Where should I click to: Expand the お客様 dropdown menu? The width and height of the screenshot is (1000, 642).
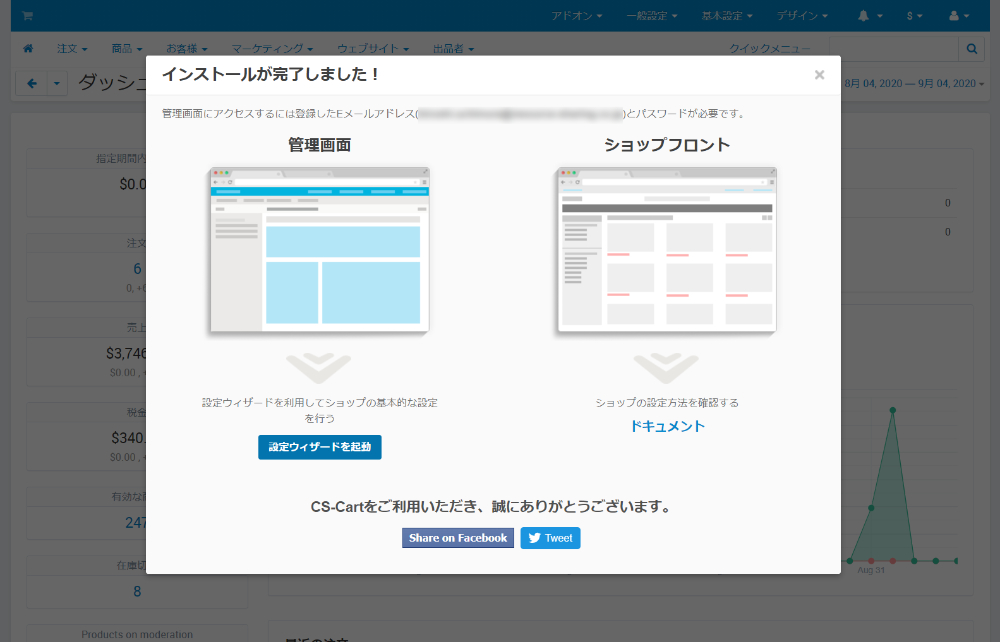187,48
